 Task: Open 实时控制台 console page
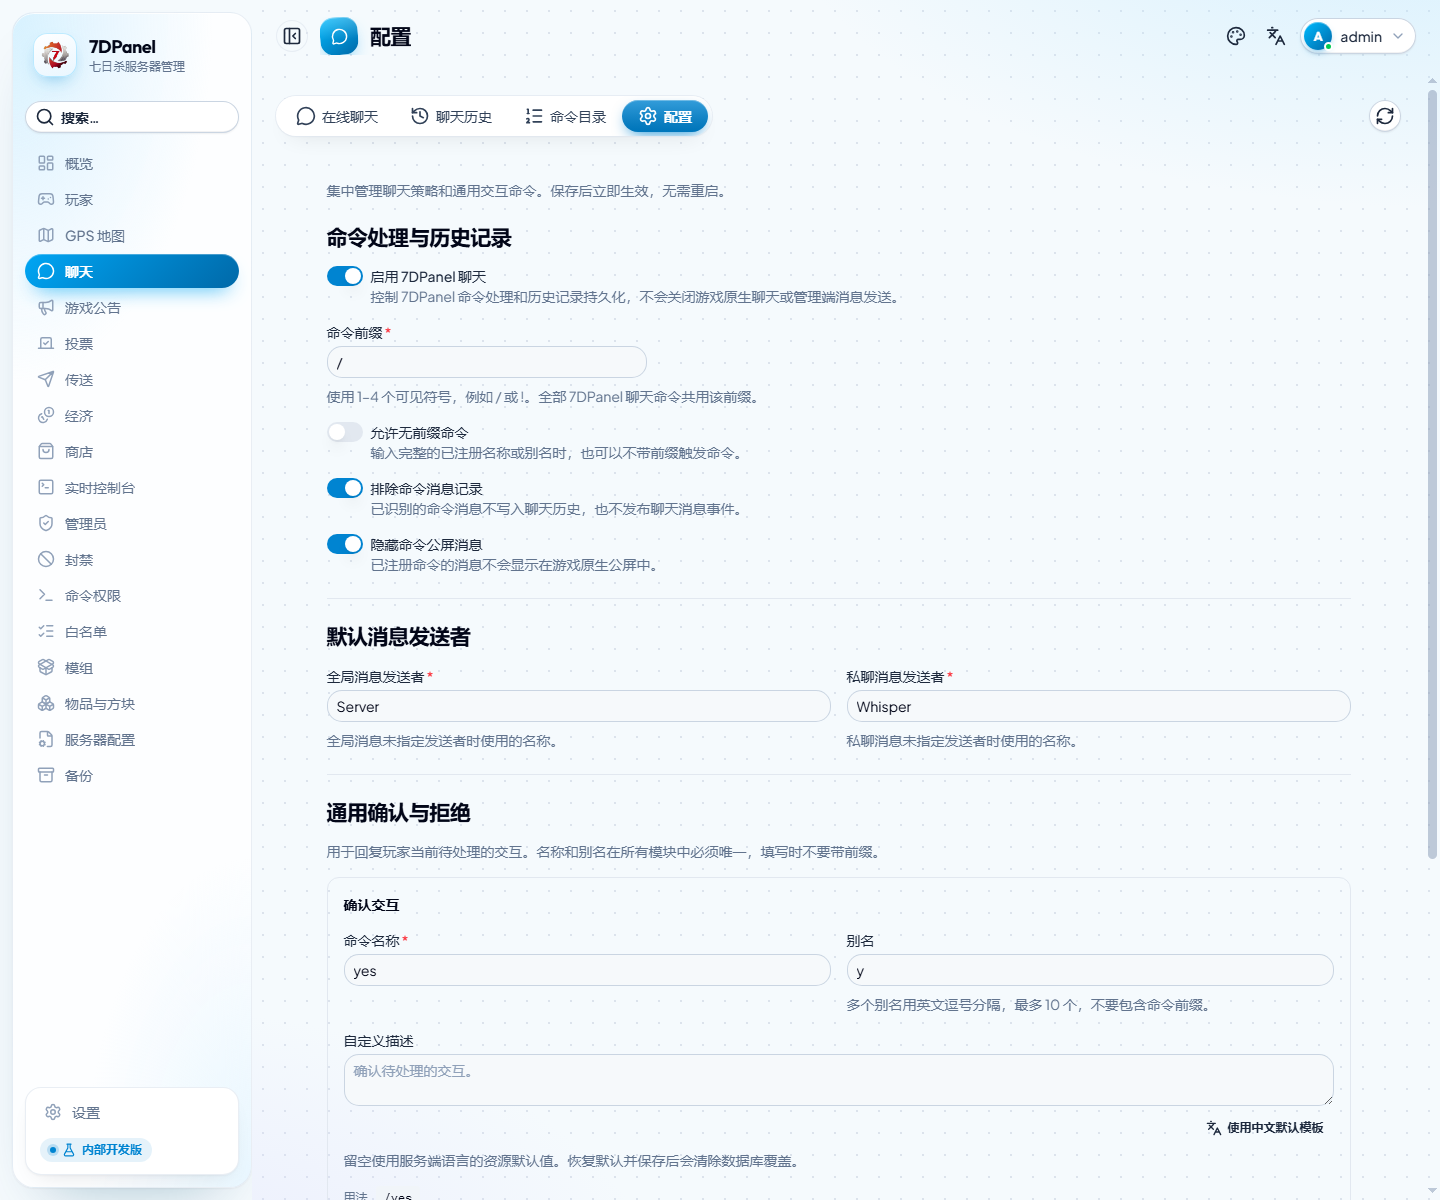[x=132, y=488]
